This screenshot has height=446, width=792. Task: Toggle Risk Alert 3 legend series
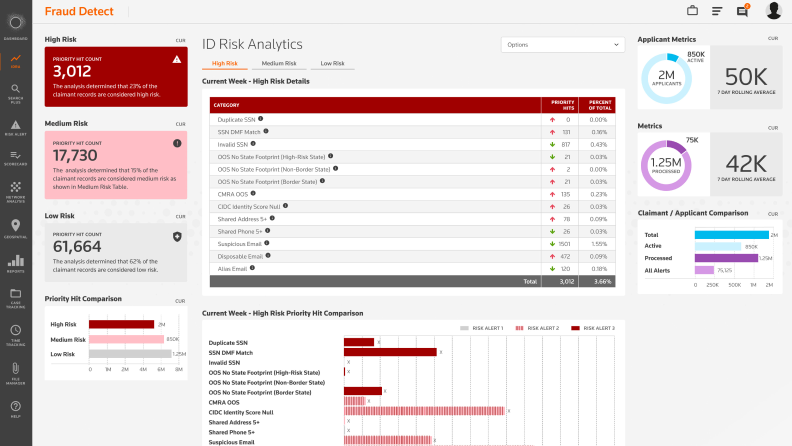pos(592,327)
